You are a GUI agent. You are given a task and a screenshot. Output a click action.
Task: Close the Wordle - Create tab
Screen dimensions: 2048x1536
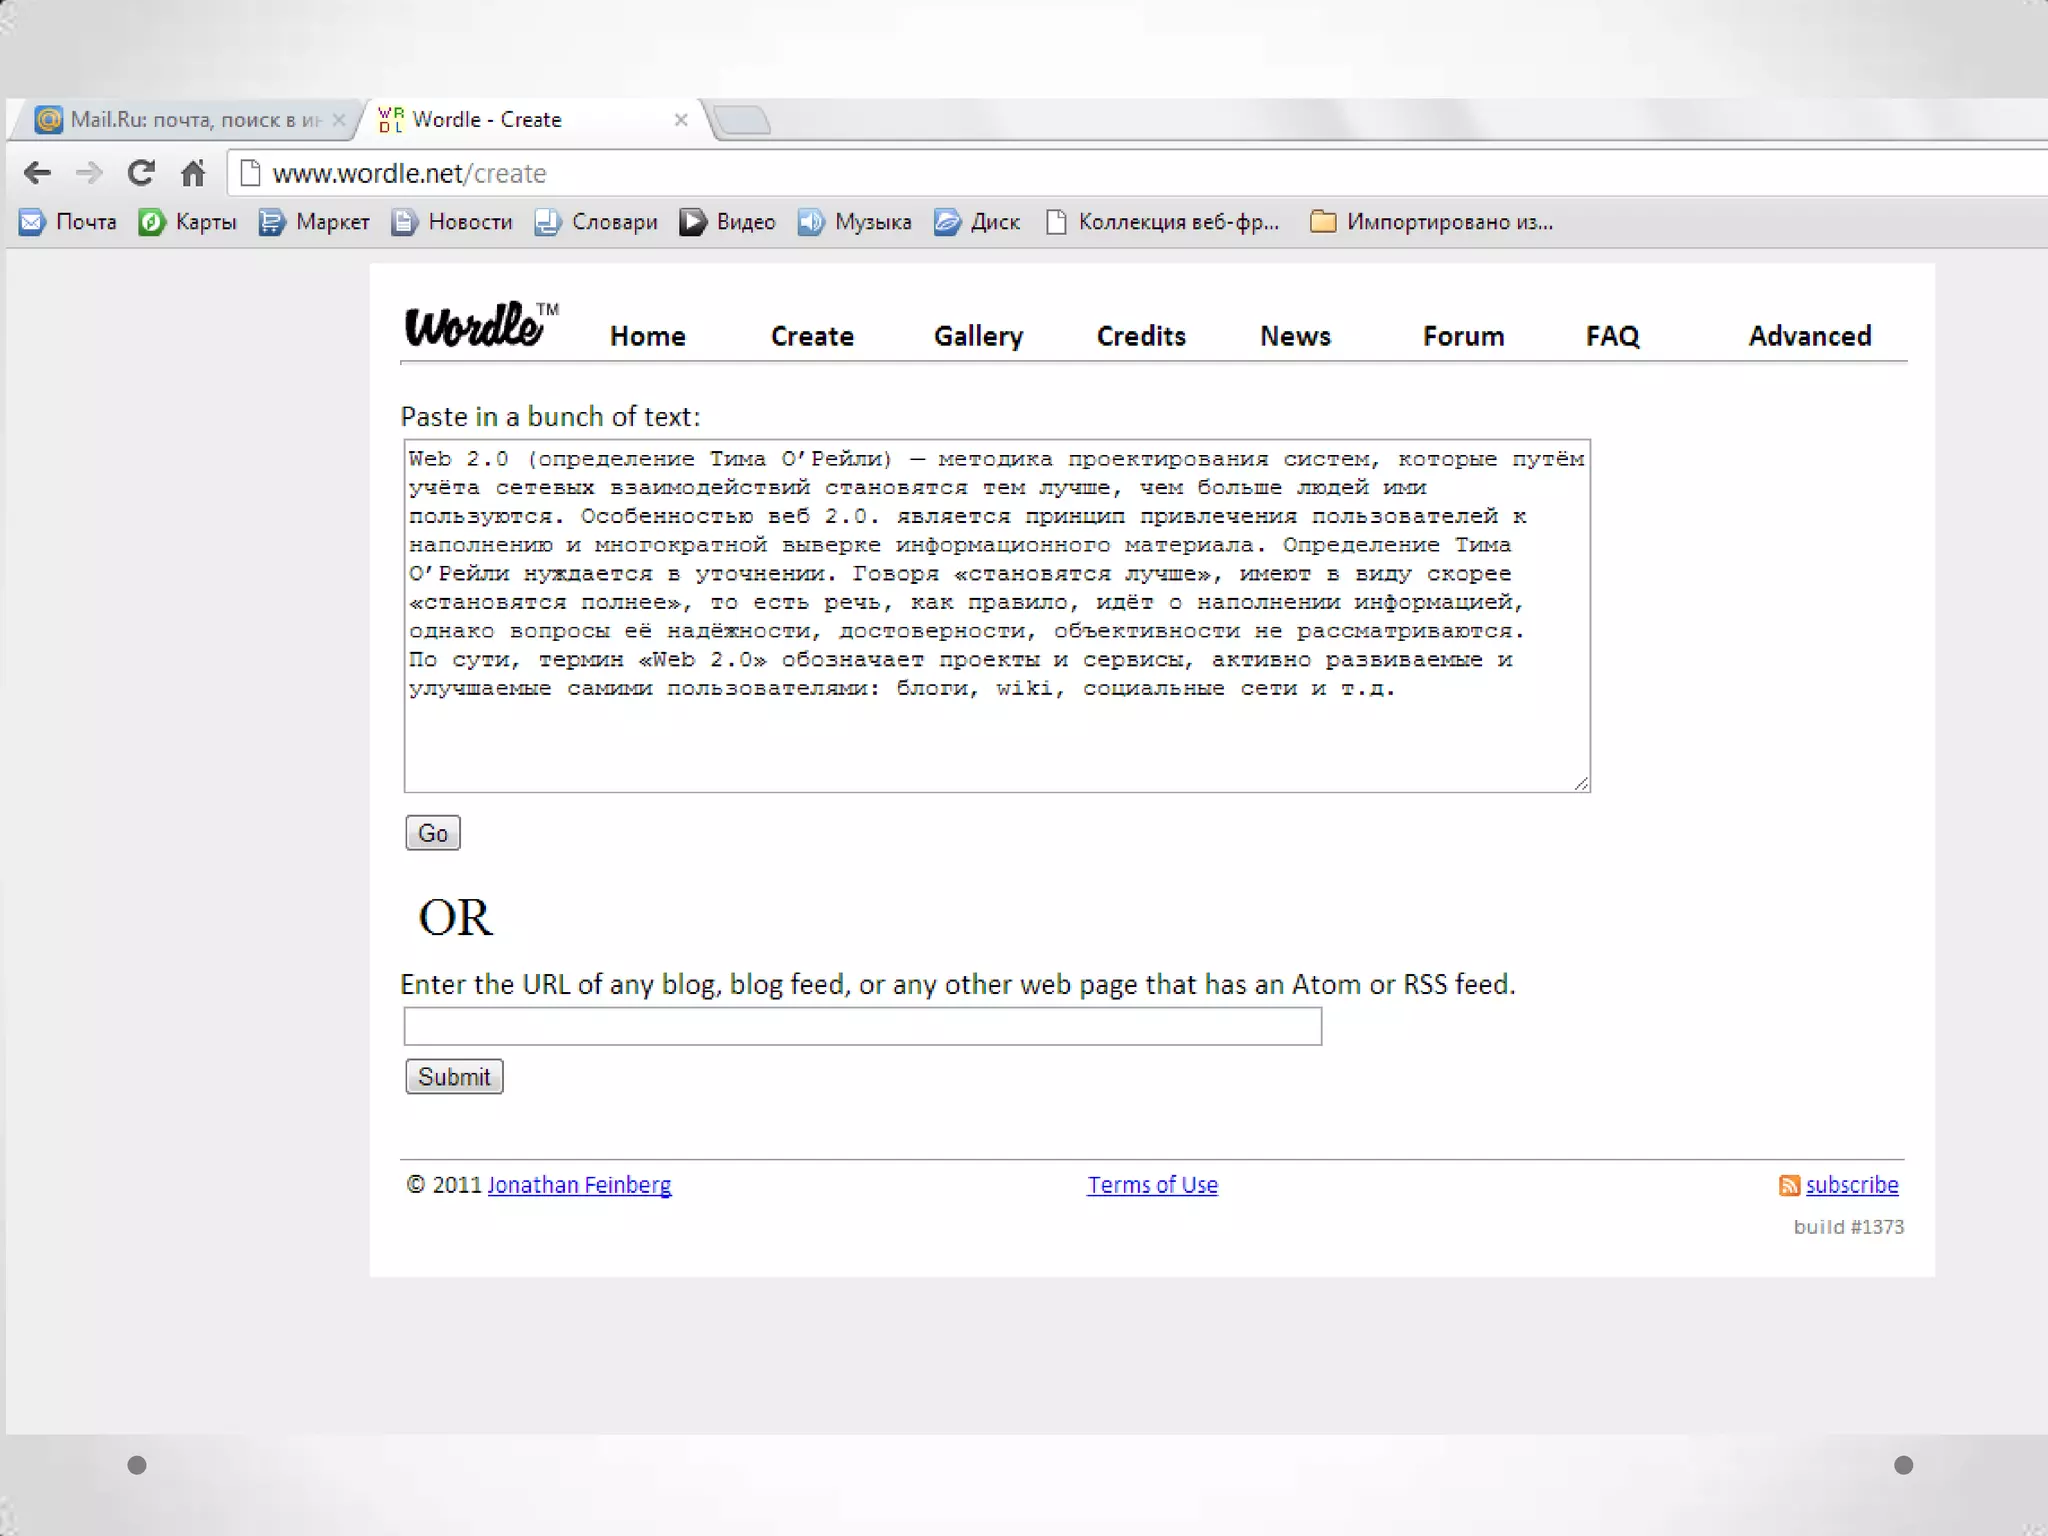coord(681,120)
